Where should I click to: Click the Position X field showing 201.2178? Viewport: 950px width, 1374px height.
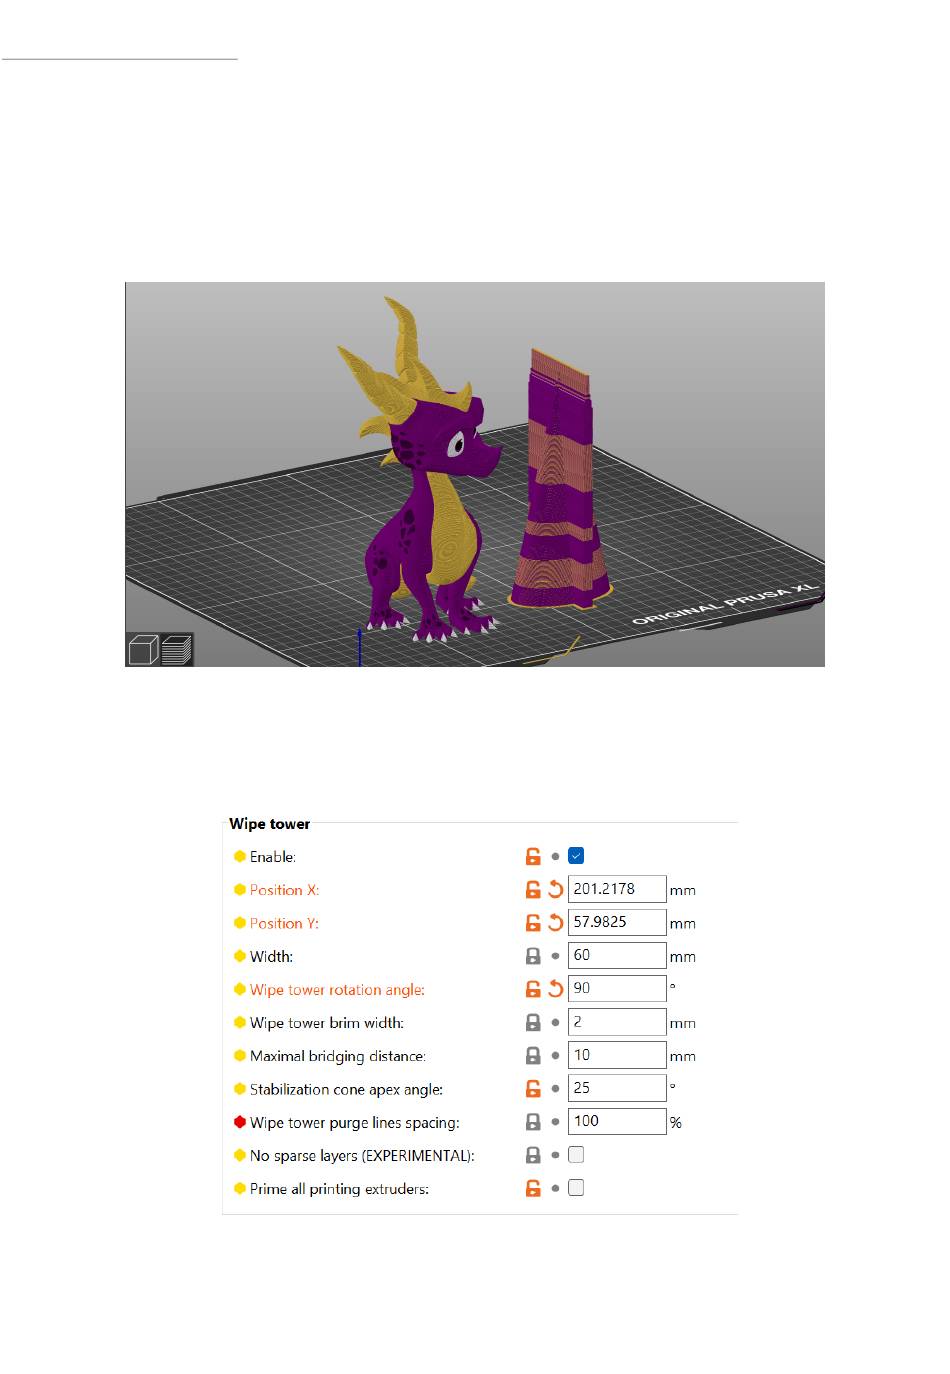click(617, 889)
